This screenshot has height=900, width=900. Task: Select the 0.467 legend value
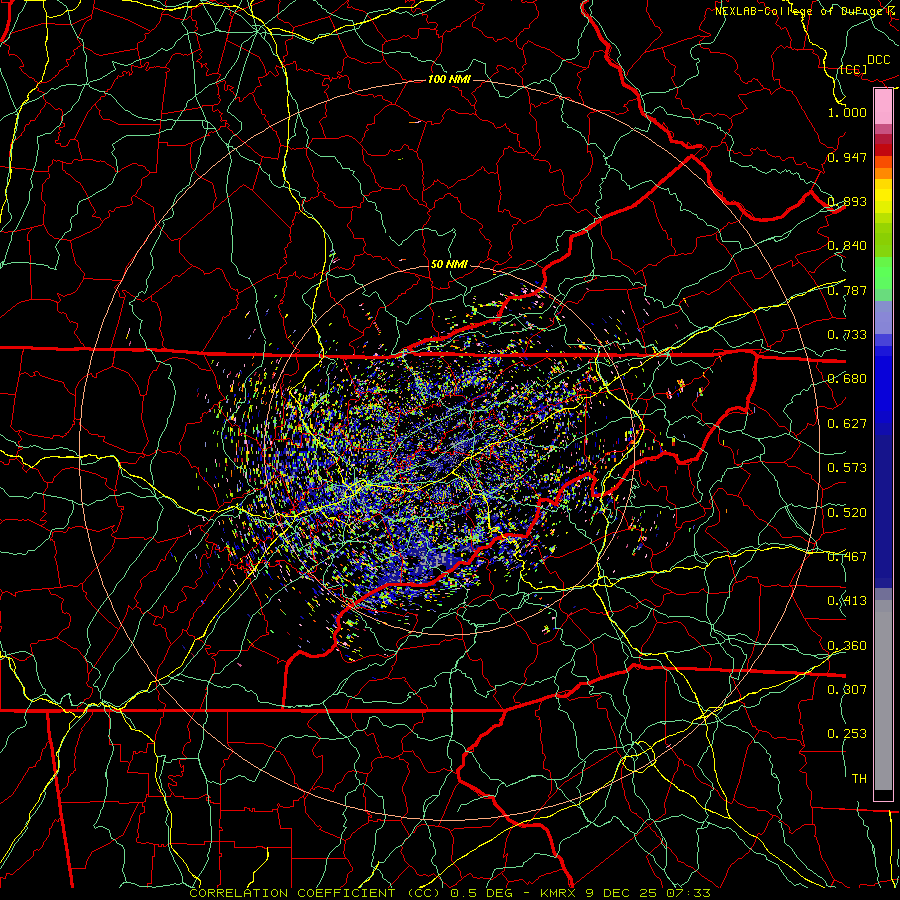[x=847, y=557]
